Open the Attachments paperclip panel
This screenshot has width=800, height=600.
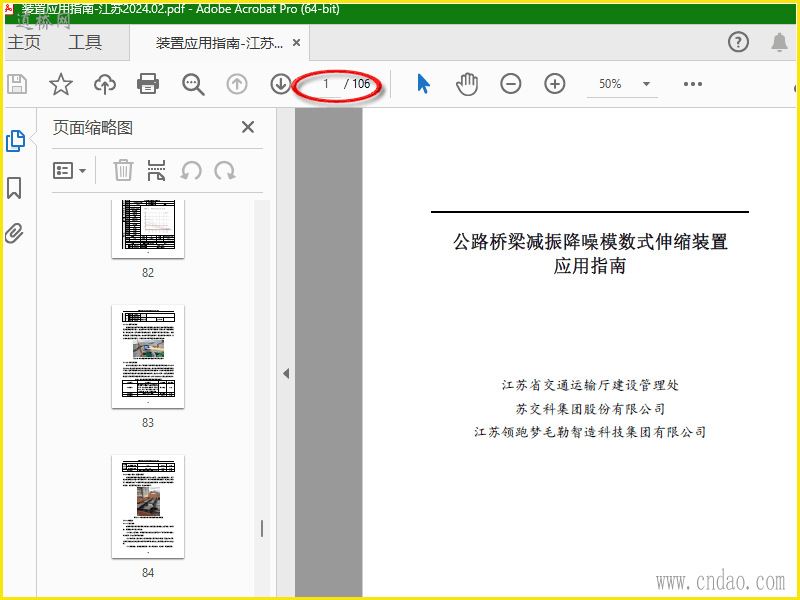pyautogui.click(x=14, y=234)
